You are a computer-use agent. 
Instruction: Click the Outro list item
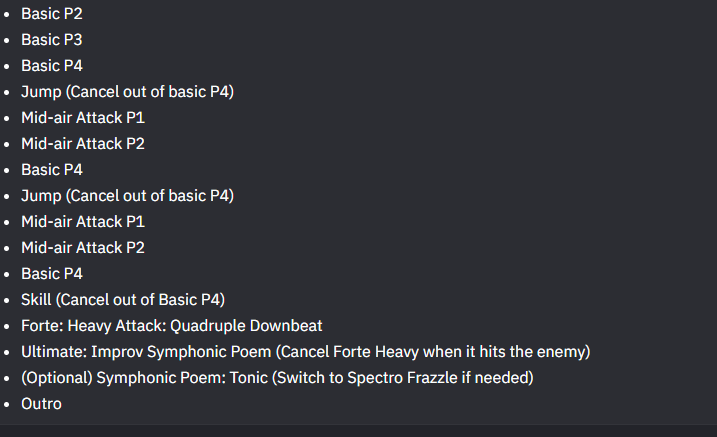[x=41, y=405]
